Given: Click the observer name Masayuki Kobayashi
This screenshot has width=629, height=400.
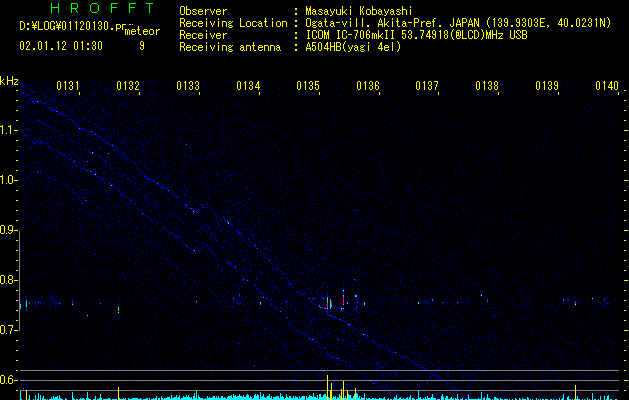Looking at the screenshot, I should 359,11.
